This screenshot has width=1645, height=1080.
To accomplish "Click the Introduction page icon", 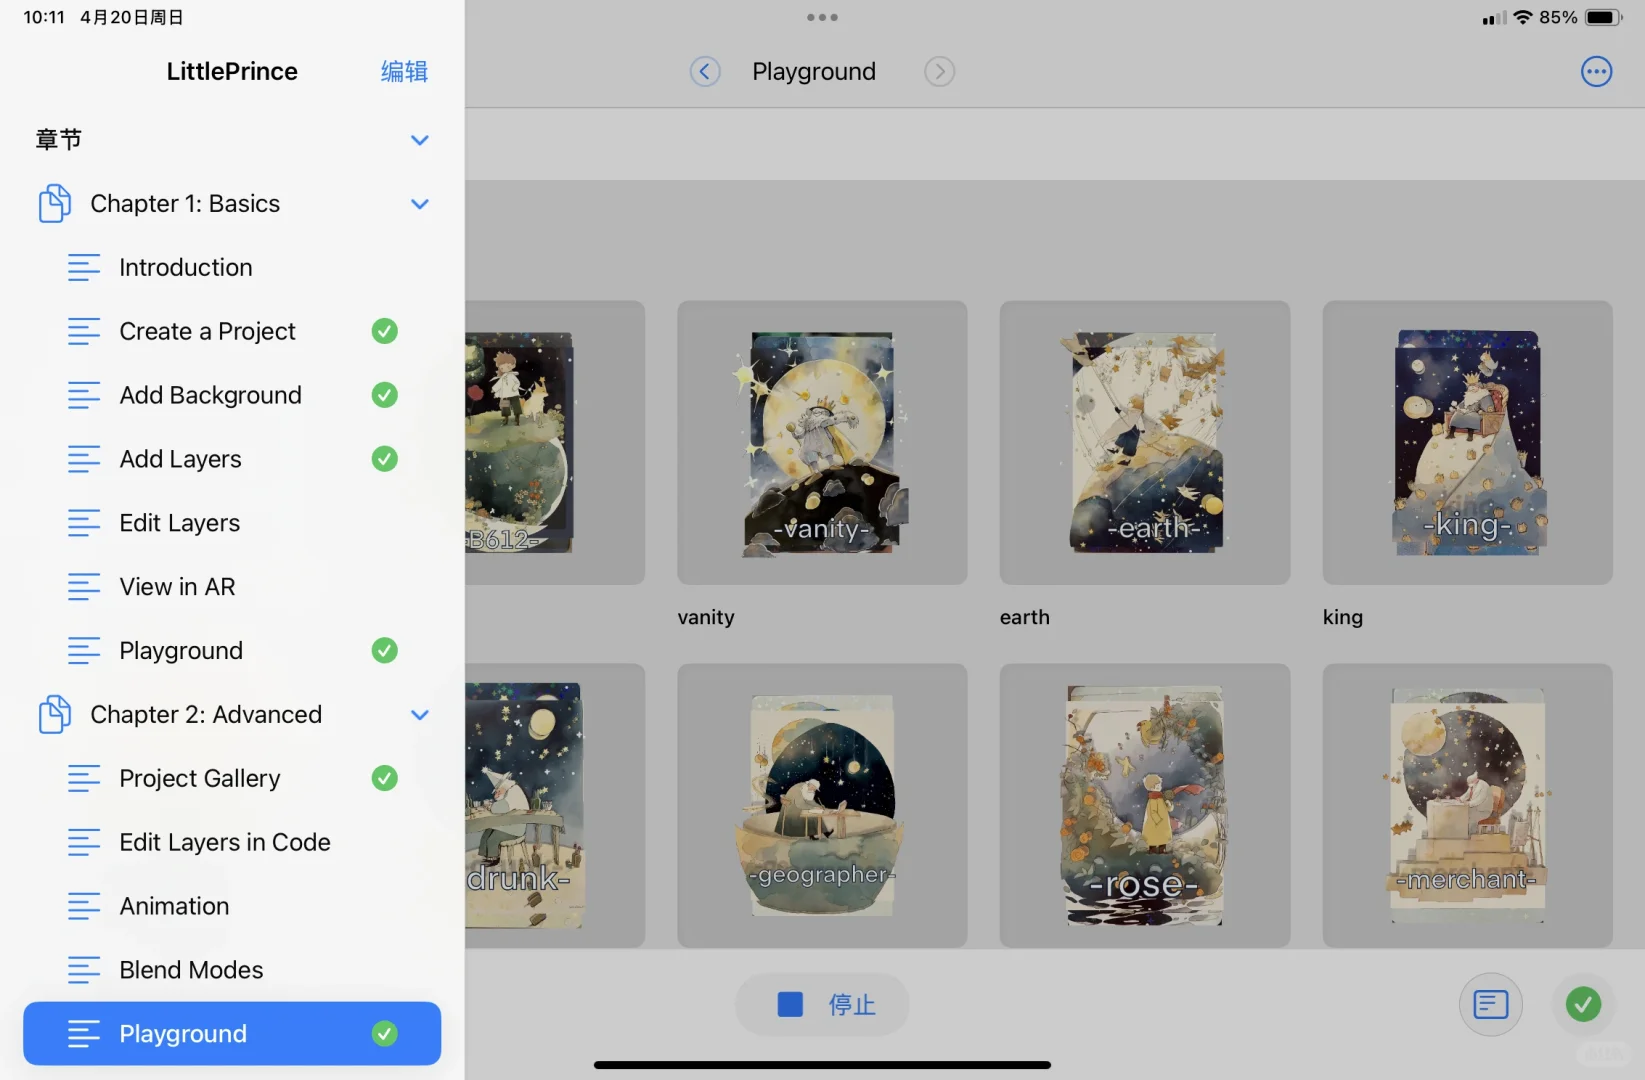I will coord(84,267).
